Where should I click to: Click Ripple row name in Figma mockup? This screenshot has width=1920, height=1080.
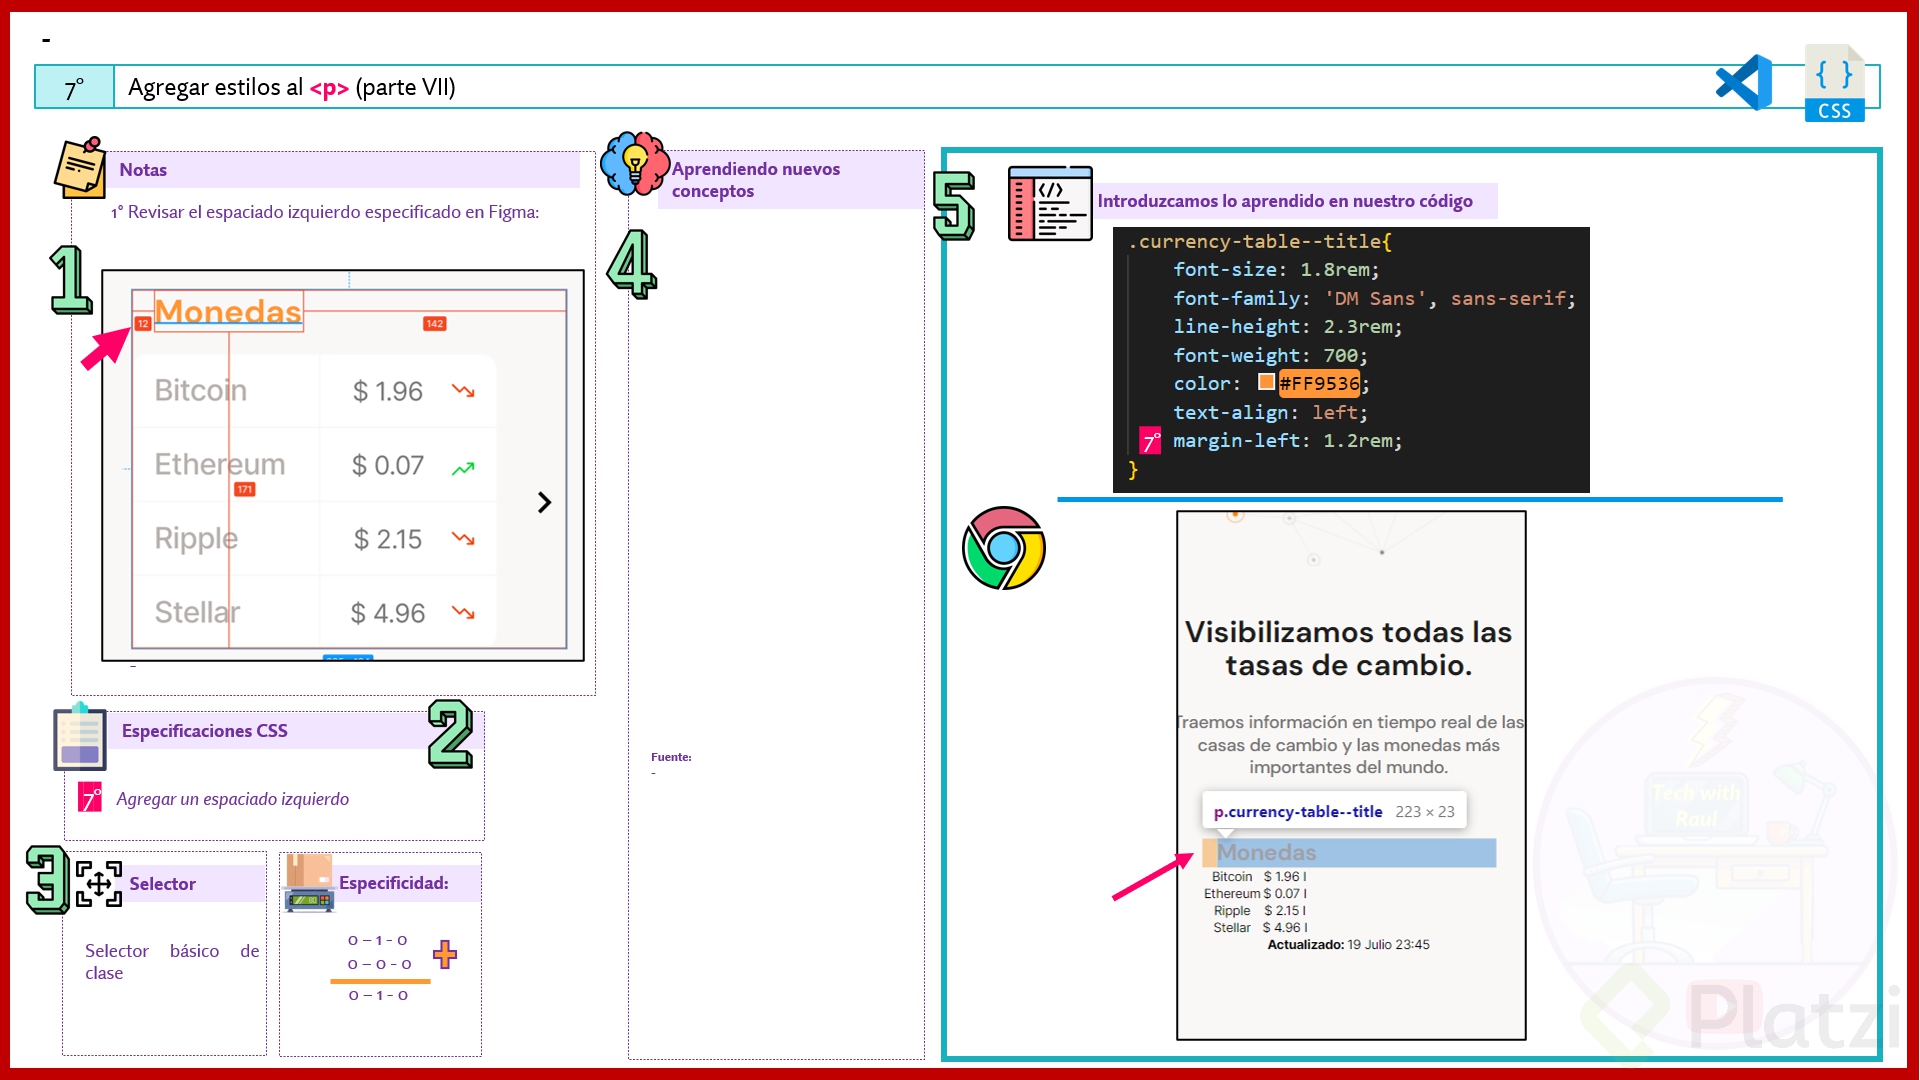pyautogui.click(x=196, y=539)
